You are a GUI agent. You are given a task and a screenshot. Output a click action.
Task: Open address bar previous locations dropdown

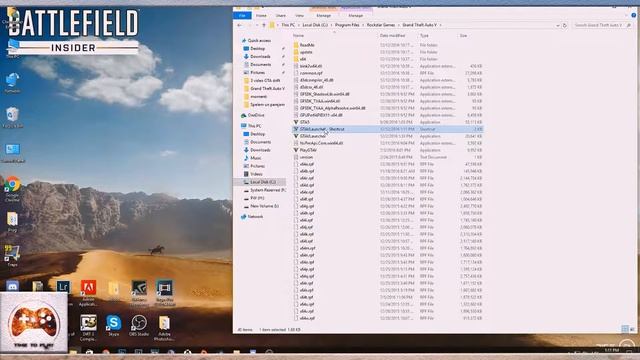click(x=558, y=25)
